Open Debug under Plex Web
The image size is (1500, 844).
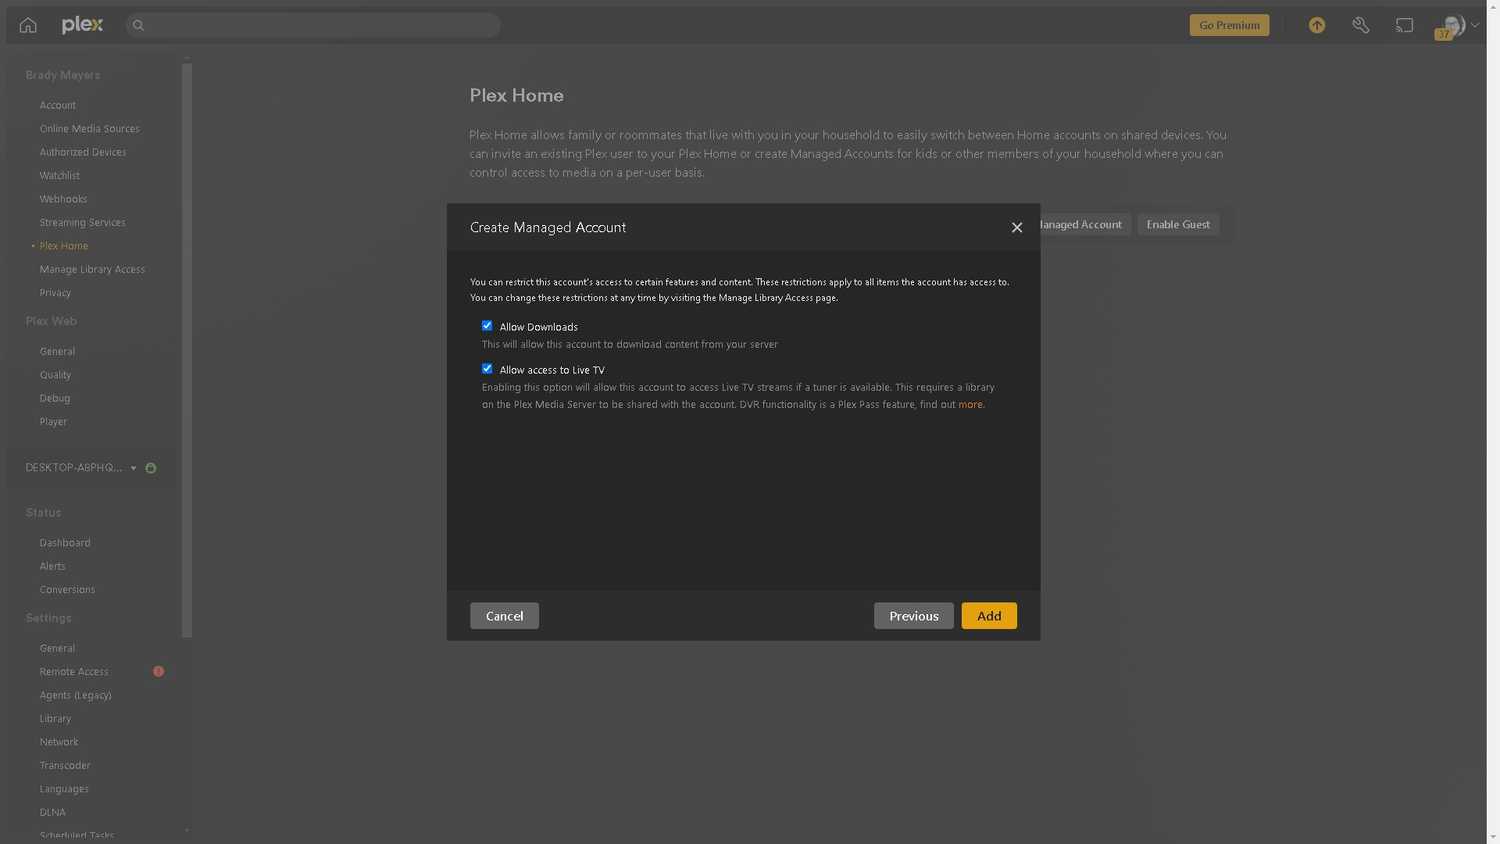[55, 398]
